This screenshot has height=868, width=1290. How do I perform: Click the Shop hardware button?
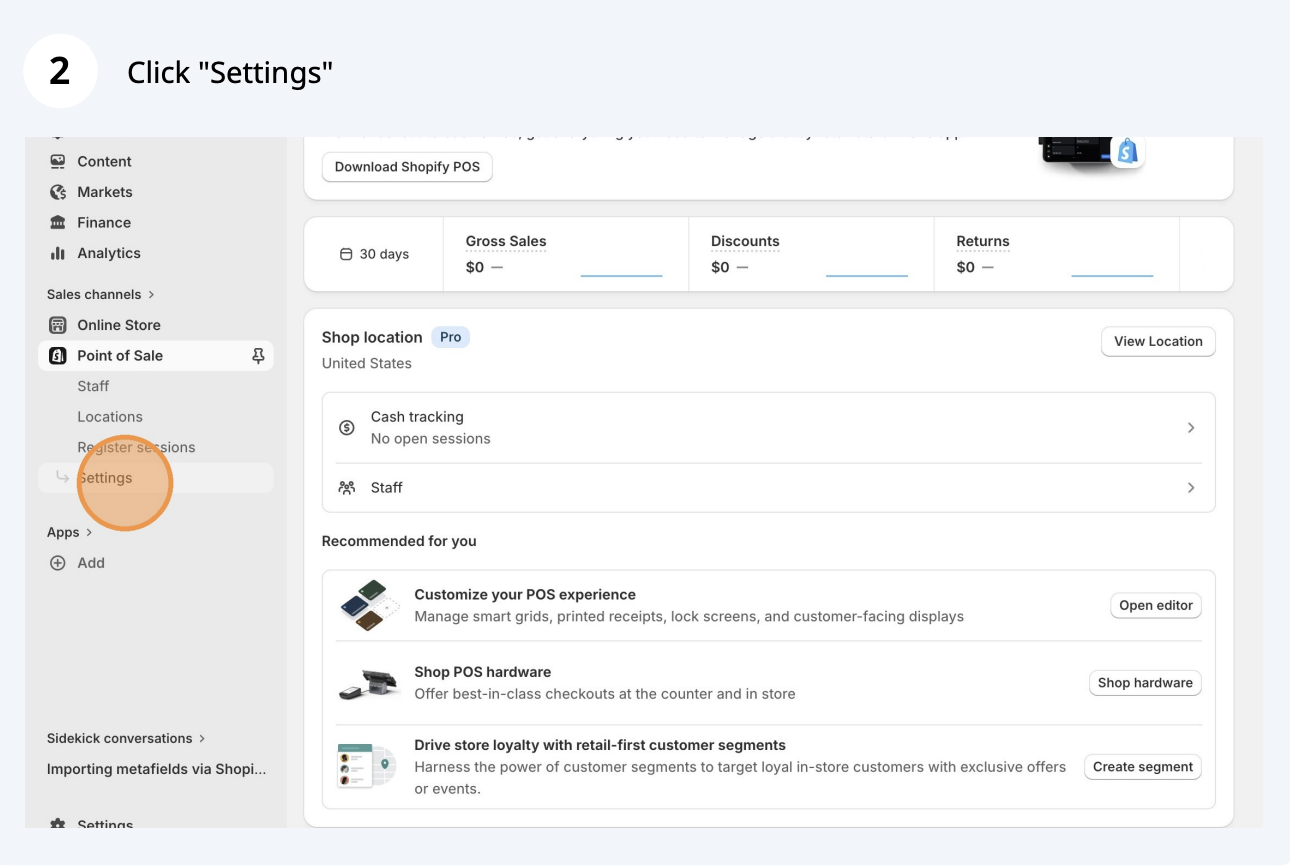tap(1145, 683)
